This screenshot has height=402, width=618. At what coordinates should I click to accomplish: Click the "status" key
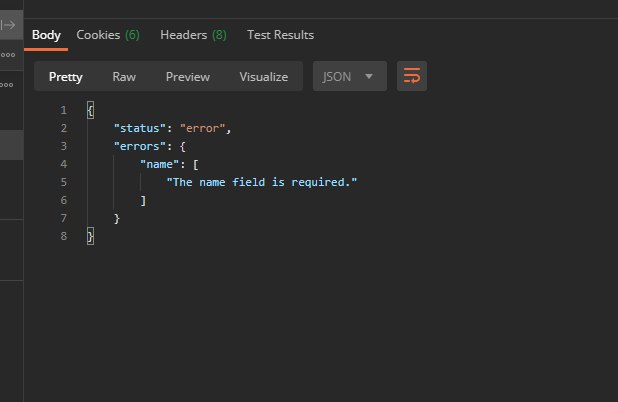140,128
